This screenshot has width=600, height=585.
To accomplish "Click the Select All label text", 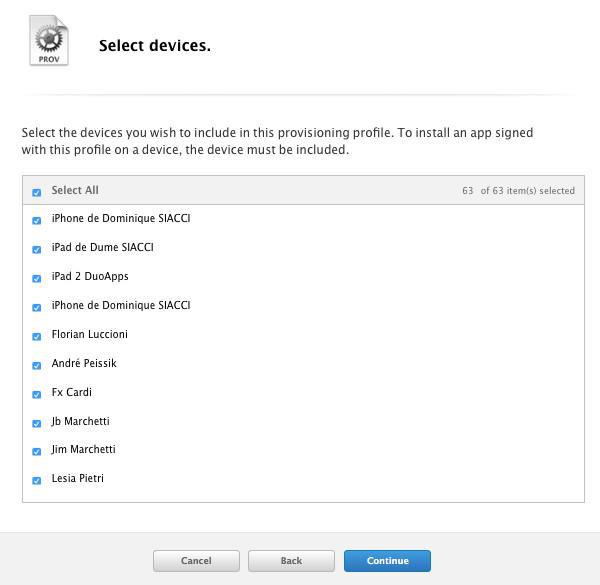I will pos(75,190).
